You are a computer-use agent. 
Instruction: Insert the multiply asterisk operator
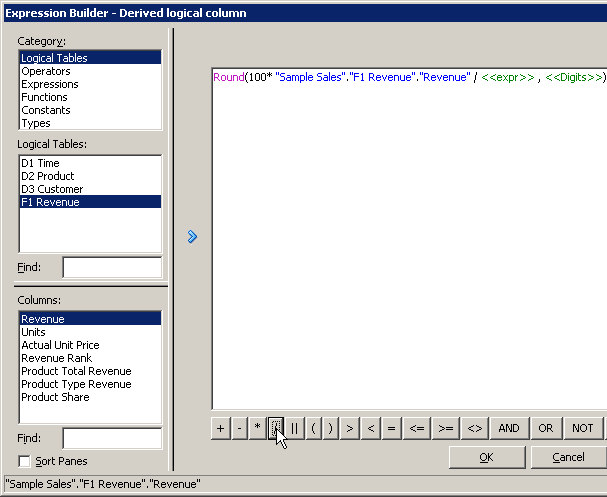pos(257,428)
